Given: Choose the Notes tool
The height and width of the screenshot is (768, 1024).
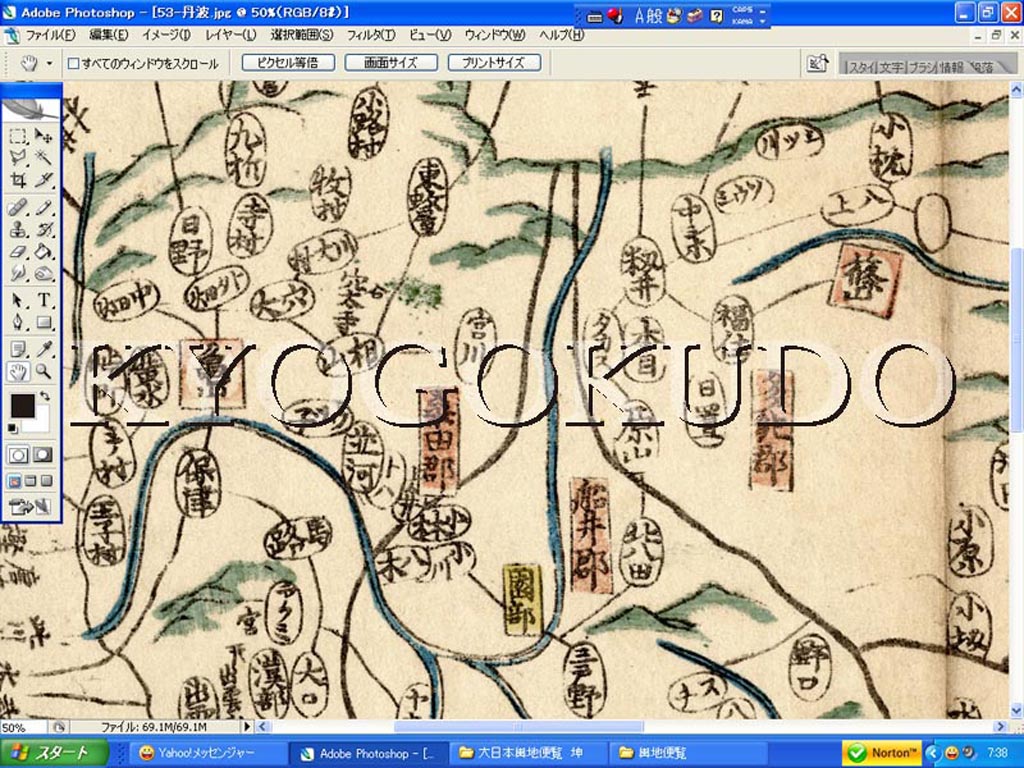Looking at the screenshot, I should tap(18, 349).
